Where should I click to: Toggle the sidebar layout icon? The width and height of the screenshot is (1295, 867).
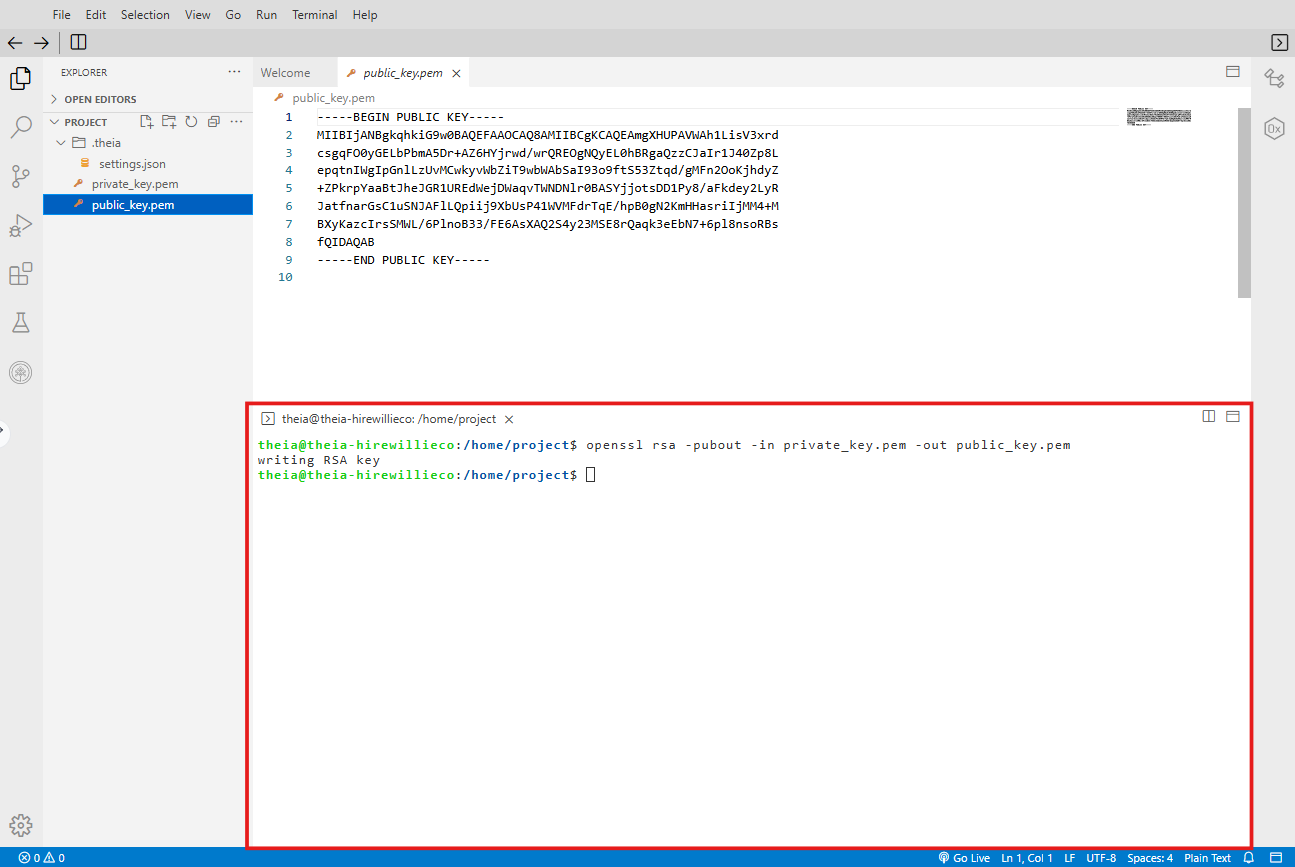(x=78, y=42)
